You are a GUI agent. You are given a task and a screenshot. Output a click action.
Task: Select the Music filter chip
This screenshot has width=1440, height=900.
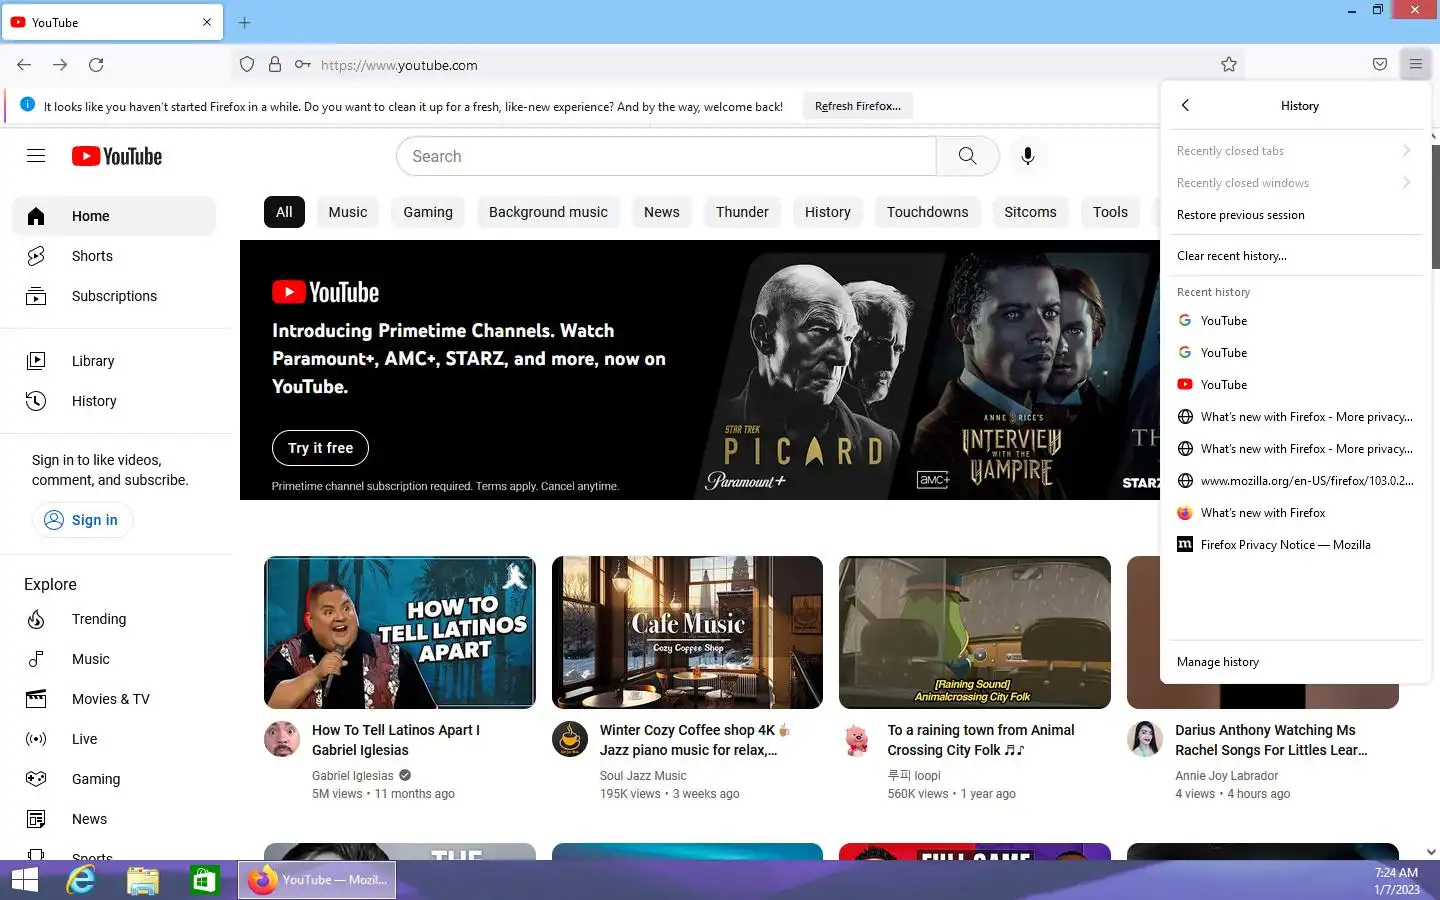[348, 212]
